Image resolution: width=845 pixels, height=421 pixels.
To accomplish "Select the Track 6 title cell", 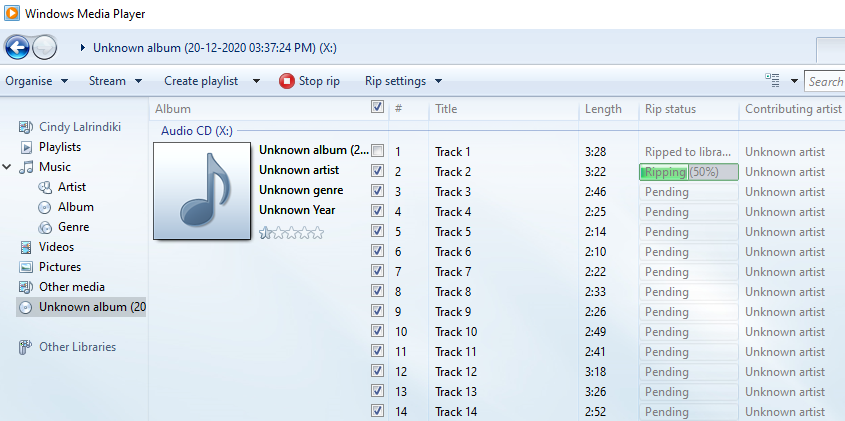I will 453,252.
